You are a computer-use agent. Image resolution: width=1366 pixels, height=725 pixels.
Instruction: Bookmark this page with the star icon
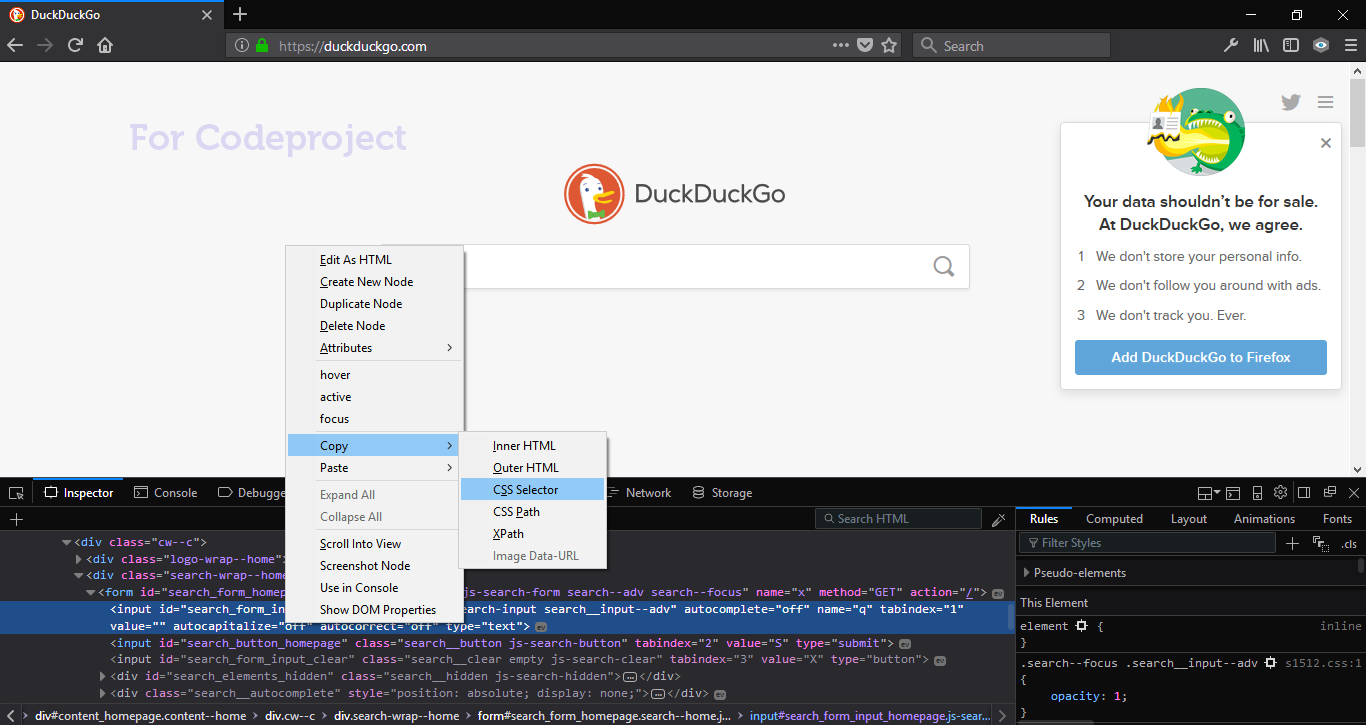click(x=889, y=45)
